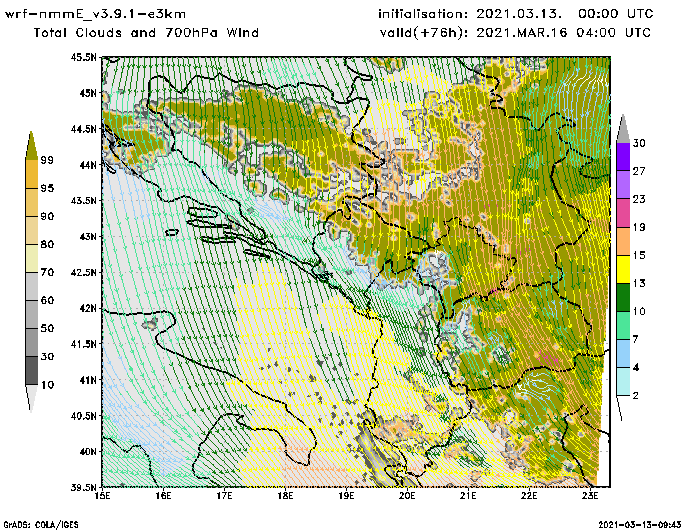Image resolution: width=700 pixels, height=530 pixels.
Task: Select the gray swatch between 30 and 50
Action: point(32,342)
